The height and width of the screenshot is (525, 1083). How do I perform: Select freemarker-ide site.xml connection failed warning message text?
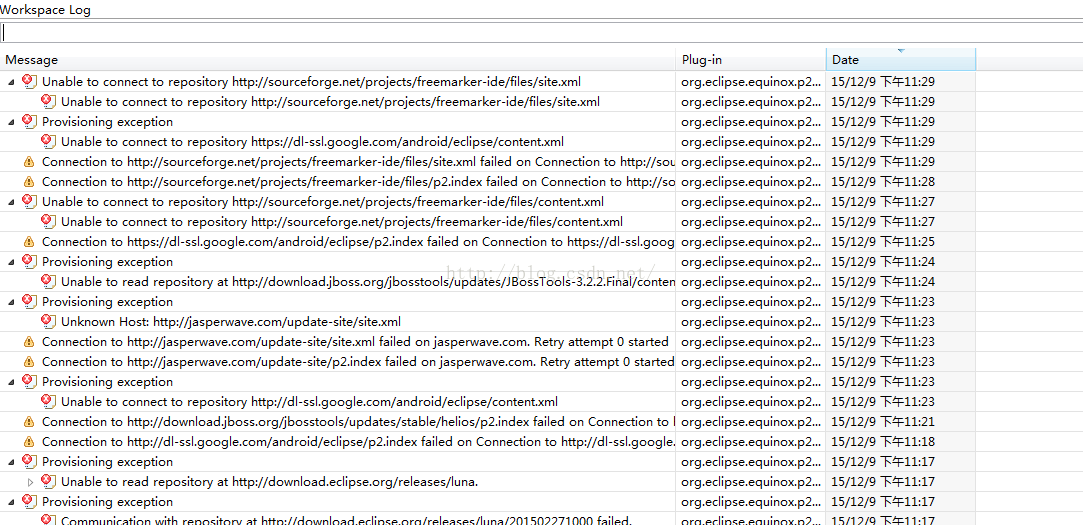pyautogui.click(x=358, y=162)
